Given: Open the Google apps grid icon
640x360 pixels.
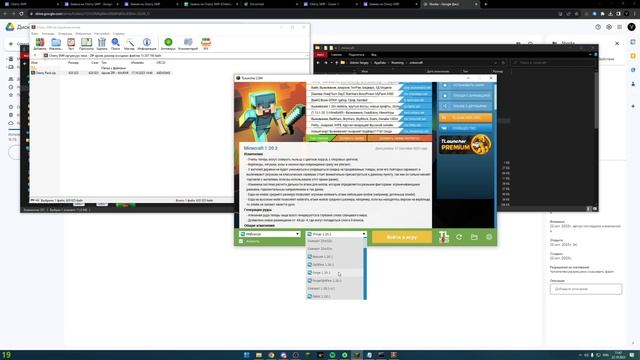Looking at the screenshot, I should tap(620, 27).
